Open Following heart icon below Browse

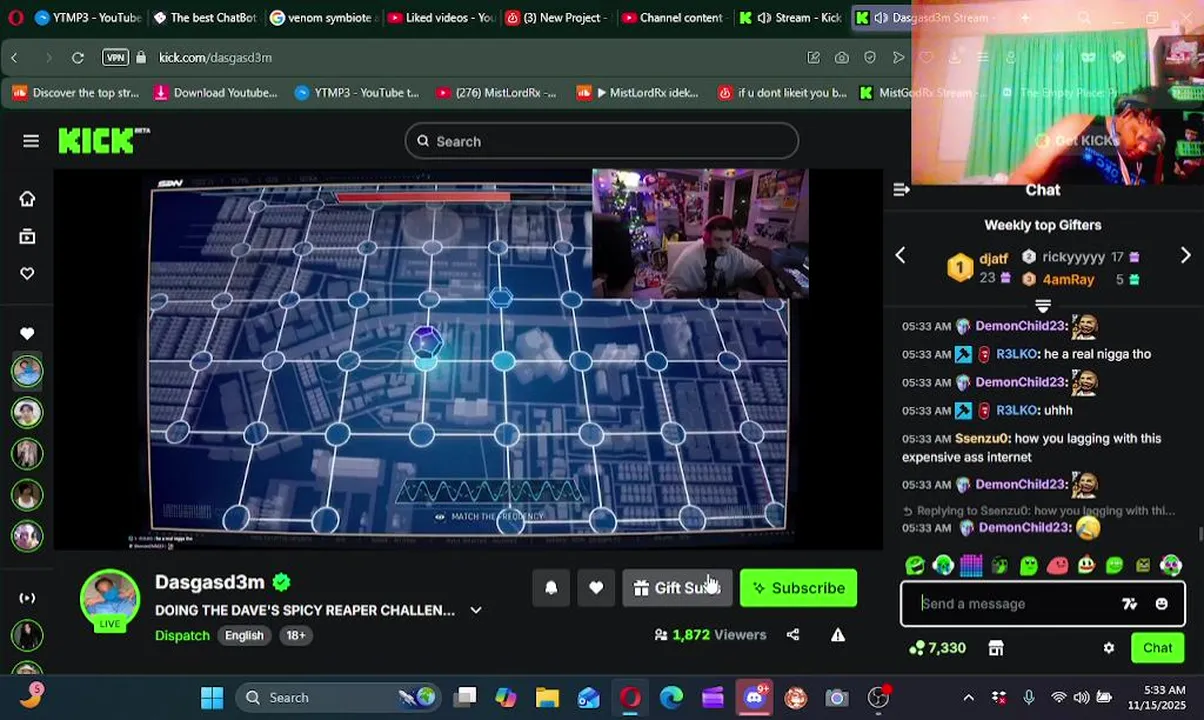[27, 274]
